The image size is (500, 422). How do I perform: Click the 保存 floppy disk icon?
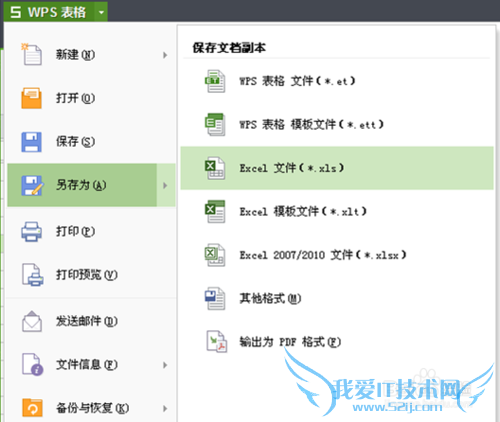coord(31,142)
